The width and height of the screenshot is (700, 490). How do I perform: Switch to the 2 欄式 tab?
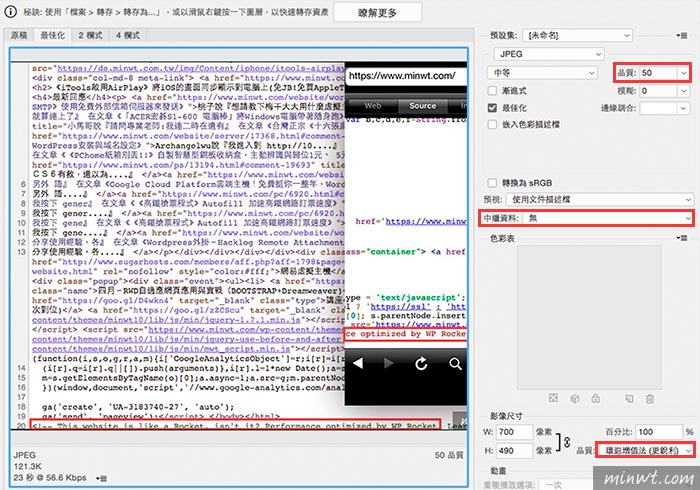coord(90,35)
